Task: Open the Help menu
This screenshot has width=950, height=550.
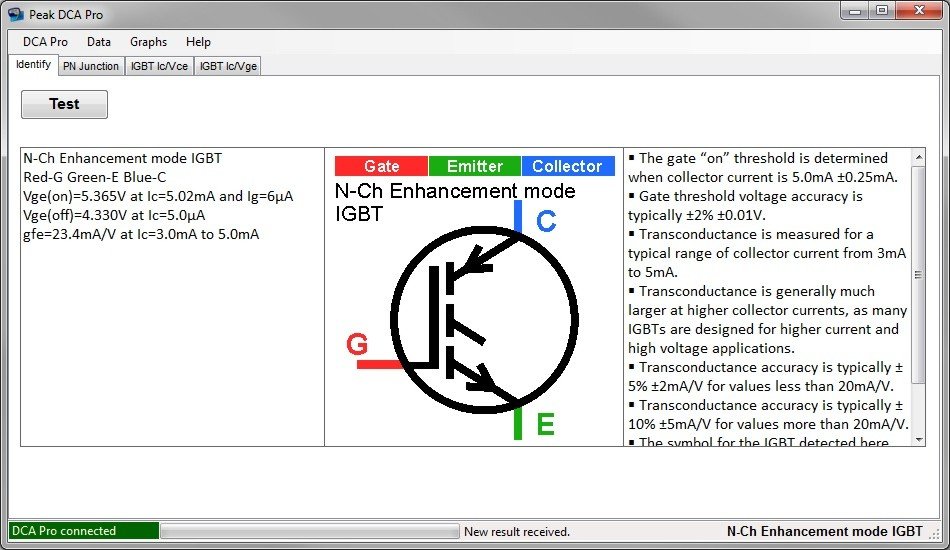Action: pos(198,42)
